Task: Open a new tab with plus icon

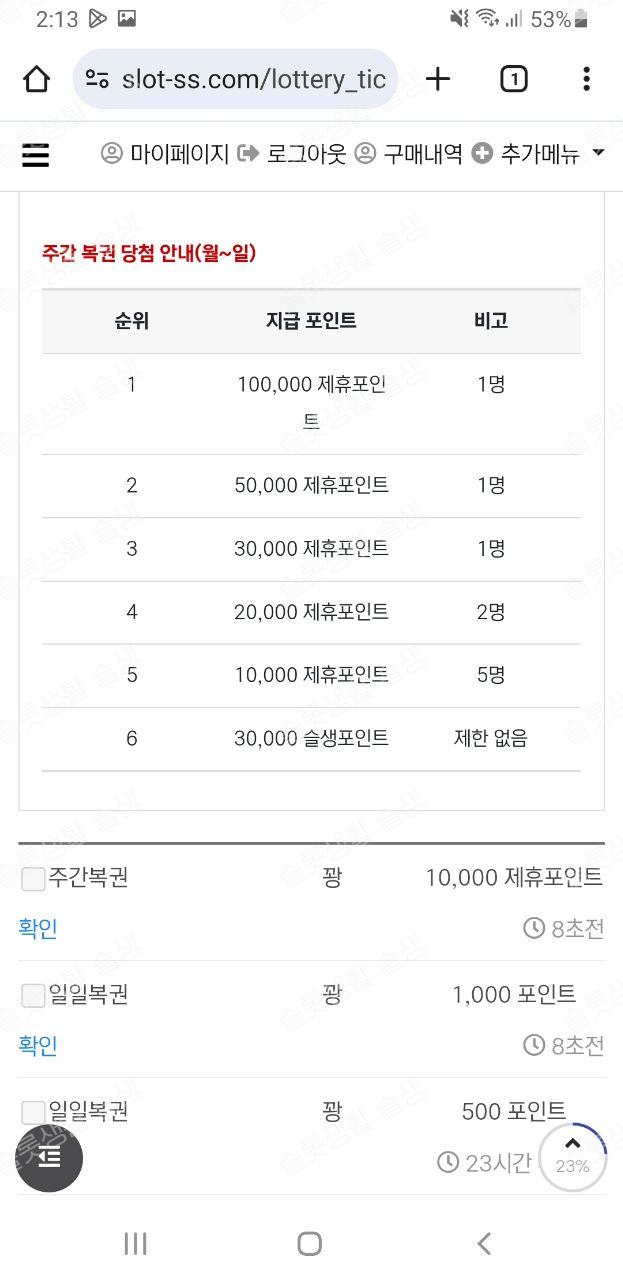Action: [438, 79]
